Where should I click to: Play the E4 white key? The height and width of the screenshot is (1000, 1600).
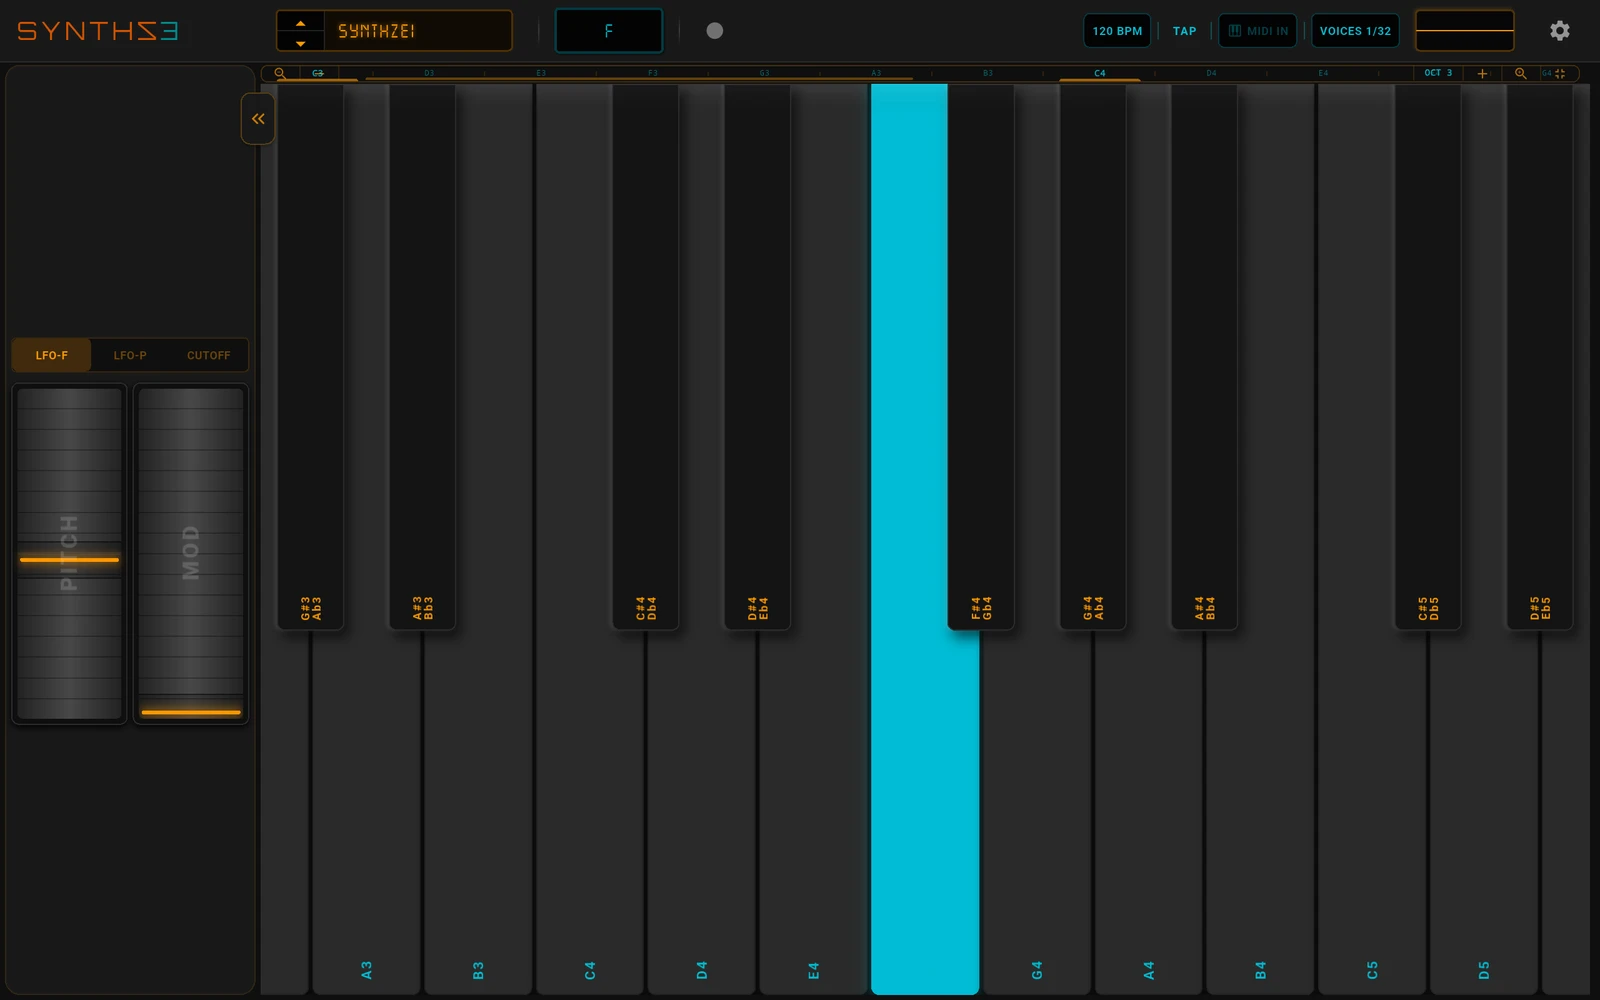pyautogui.click(x=813, y=812)
